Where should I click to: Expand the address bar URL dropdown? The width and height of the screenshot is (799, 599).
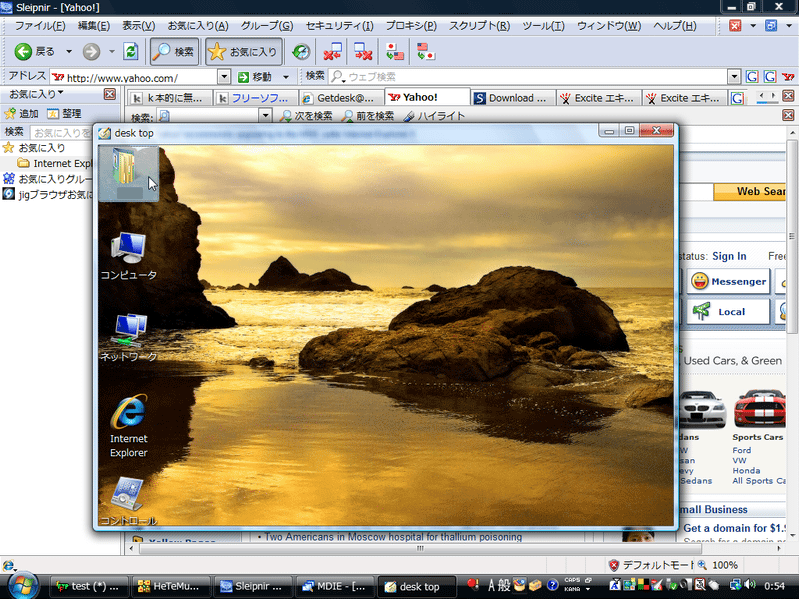point(224,77)
